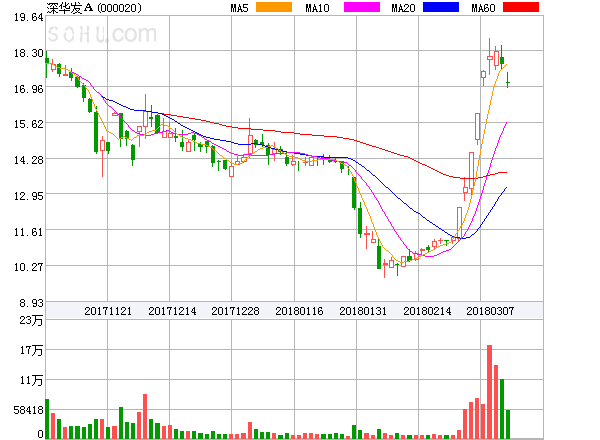Click the 20180131 date label

(x=363, y=311)
